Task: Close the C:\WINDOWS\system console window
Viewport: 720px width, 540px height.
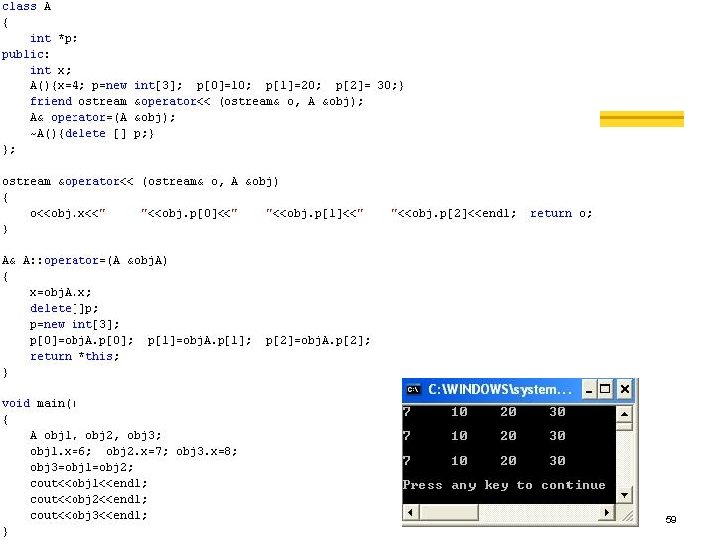Action: (624, 390)
